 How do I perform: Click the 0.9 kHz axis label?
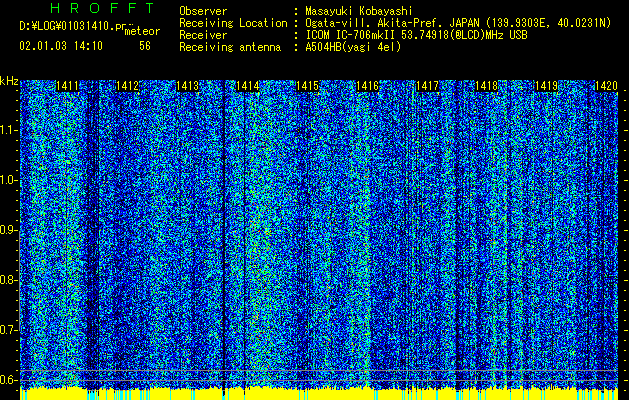click(8, 230)
